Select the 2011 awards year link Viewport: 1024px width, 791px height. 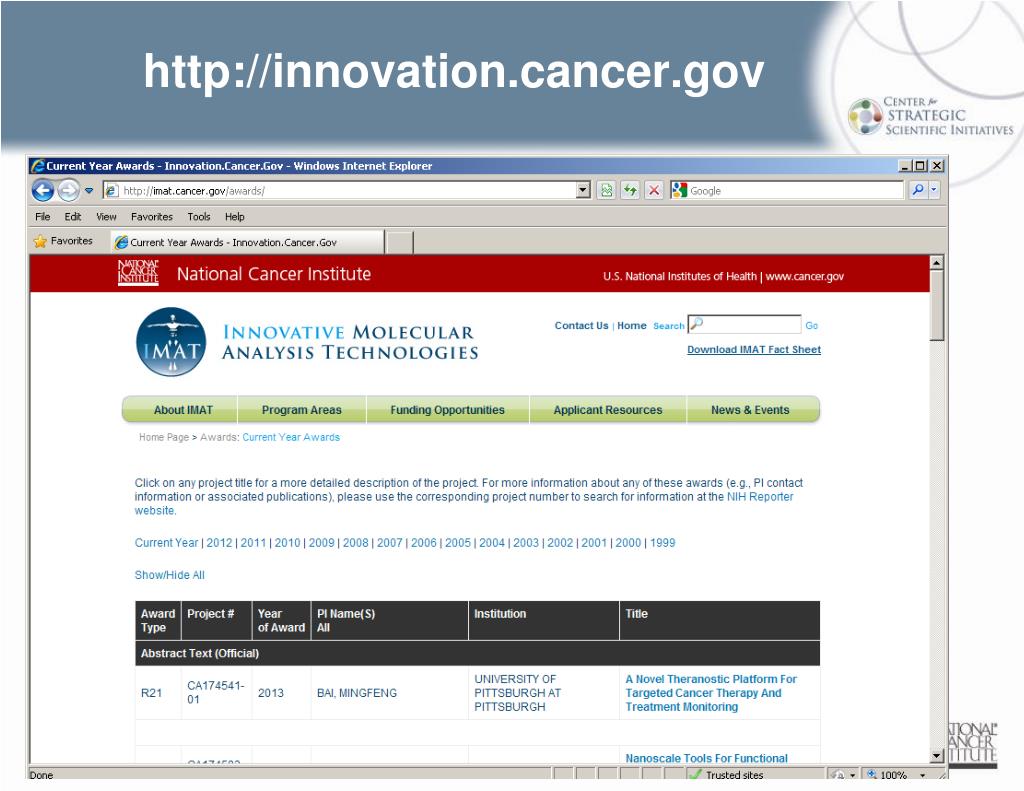pos(253,543)
